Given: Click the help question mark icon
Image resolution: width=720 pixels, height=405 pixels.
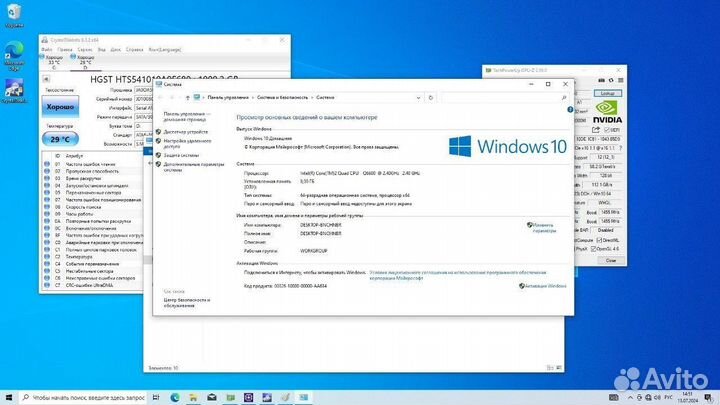Looking at the screenshot, I should tap(568, 109).
